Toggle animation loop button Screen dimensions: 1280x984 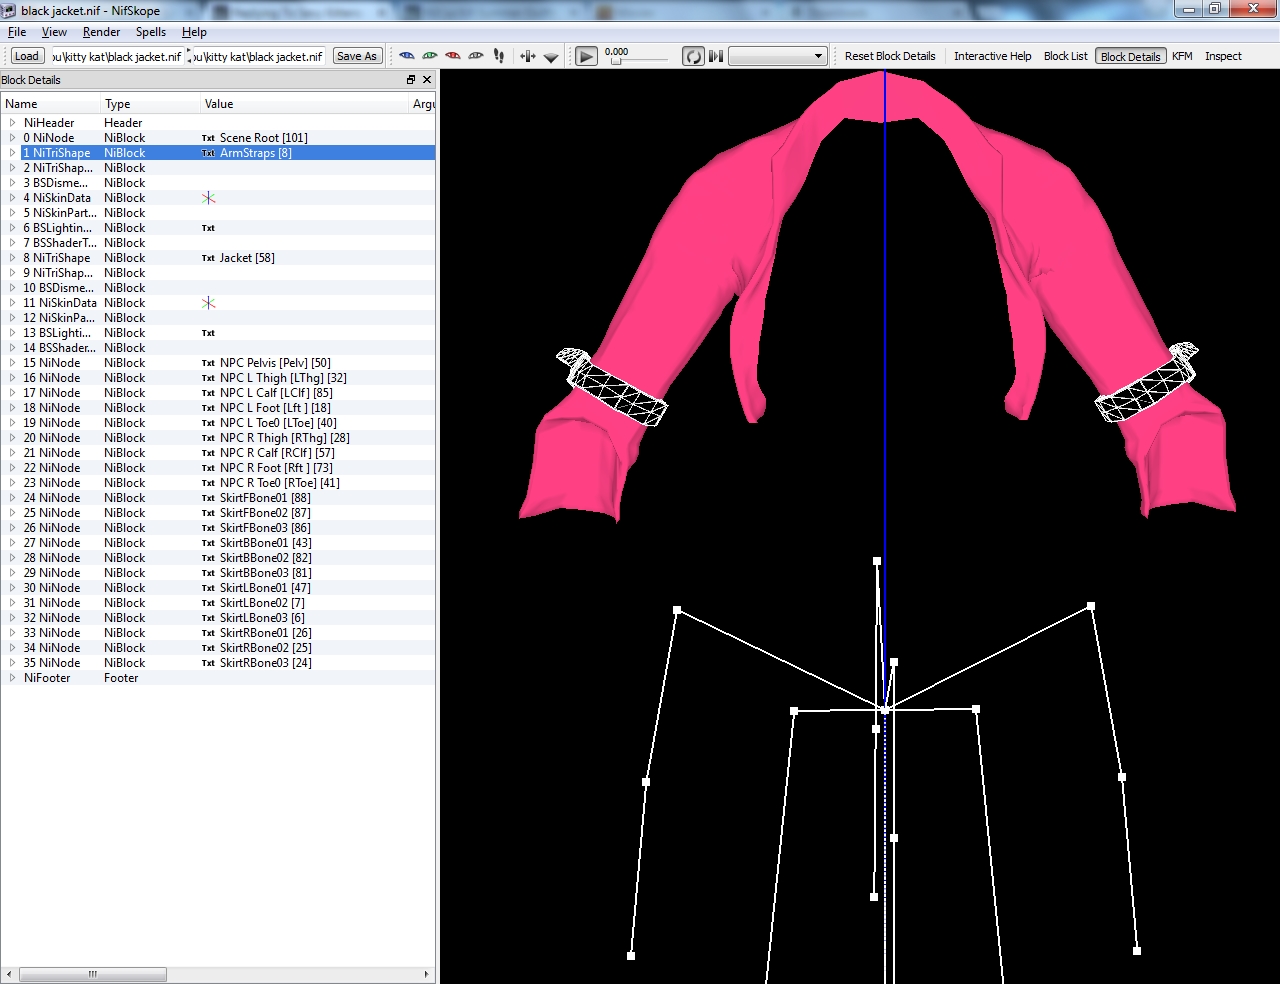tap(692, 56)
